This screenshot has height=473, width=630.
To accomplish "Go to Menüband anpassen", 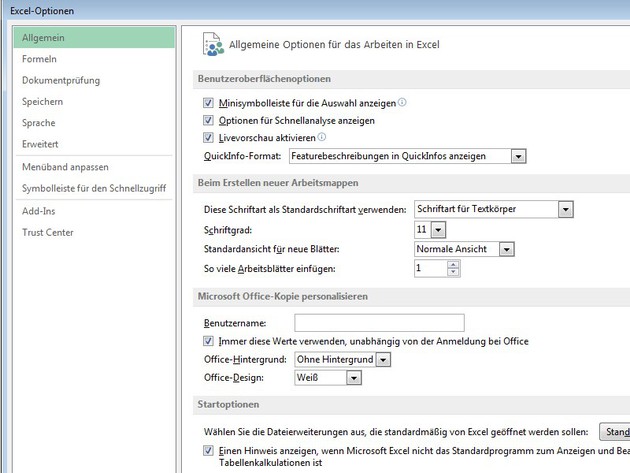I will click(x=94, y=167).
